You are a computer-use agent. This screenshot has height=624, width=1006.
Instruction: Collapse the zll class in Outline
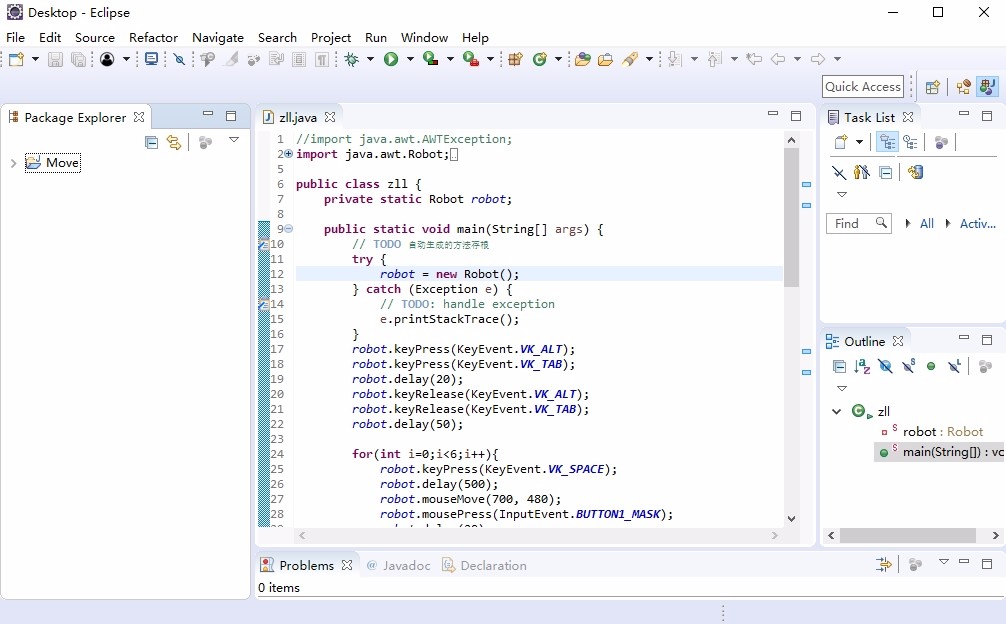click(837, 412)
